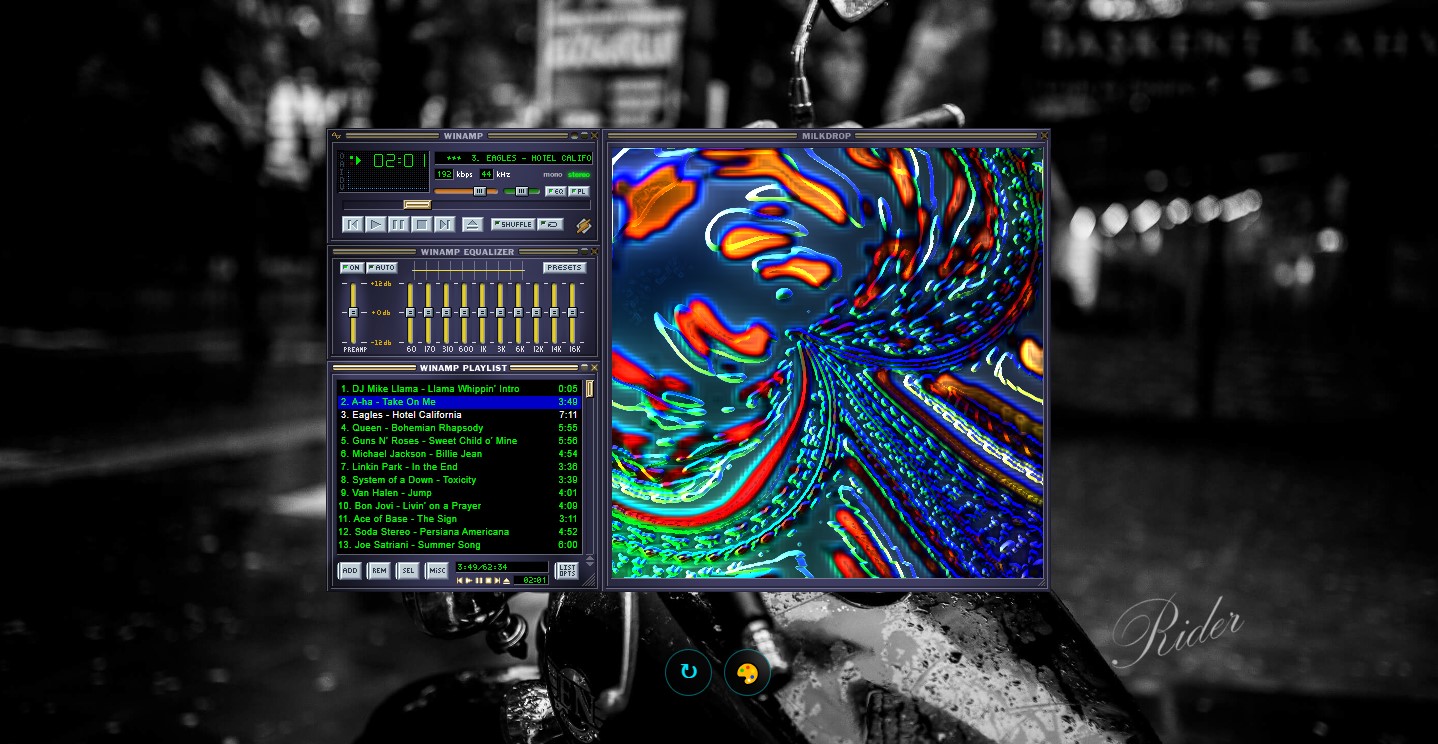Stop playback in Winamp main window
1438x744 pixels.
[421, 225]
